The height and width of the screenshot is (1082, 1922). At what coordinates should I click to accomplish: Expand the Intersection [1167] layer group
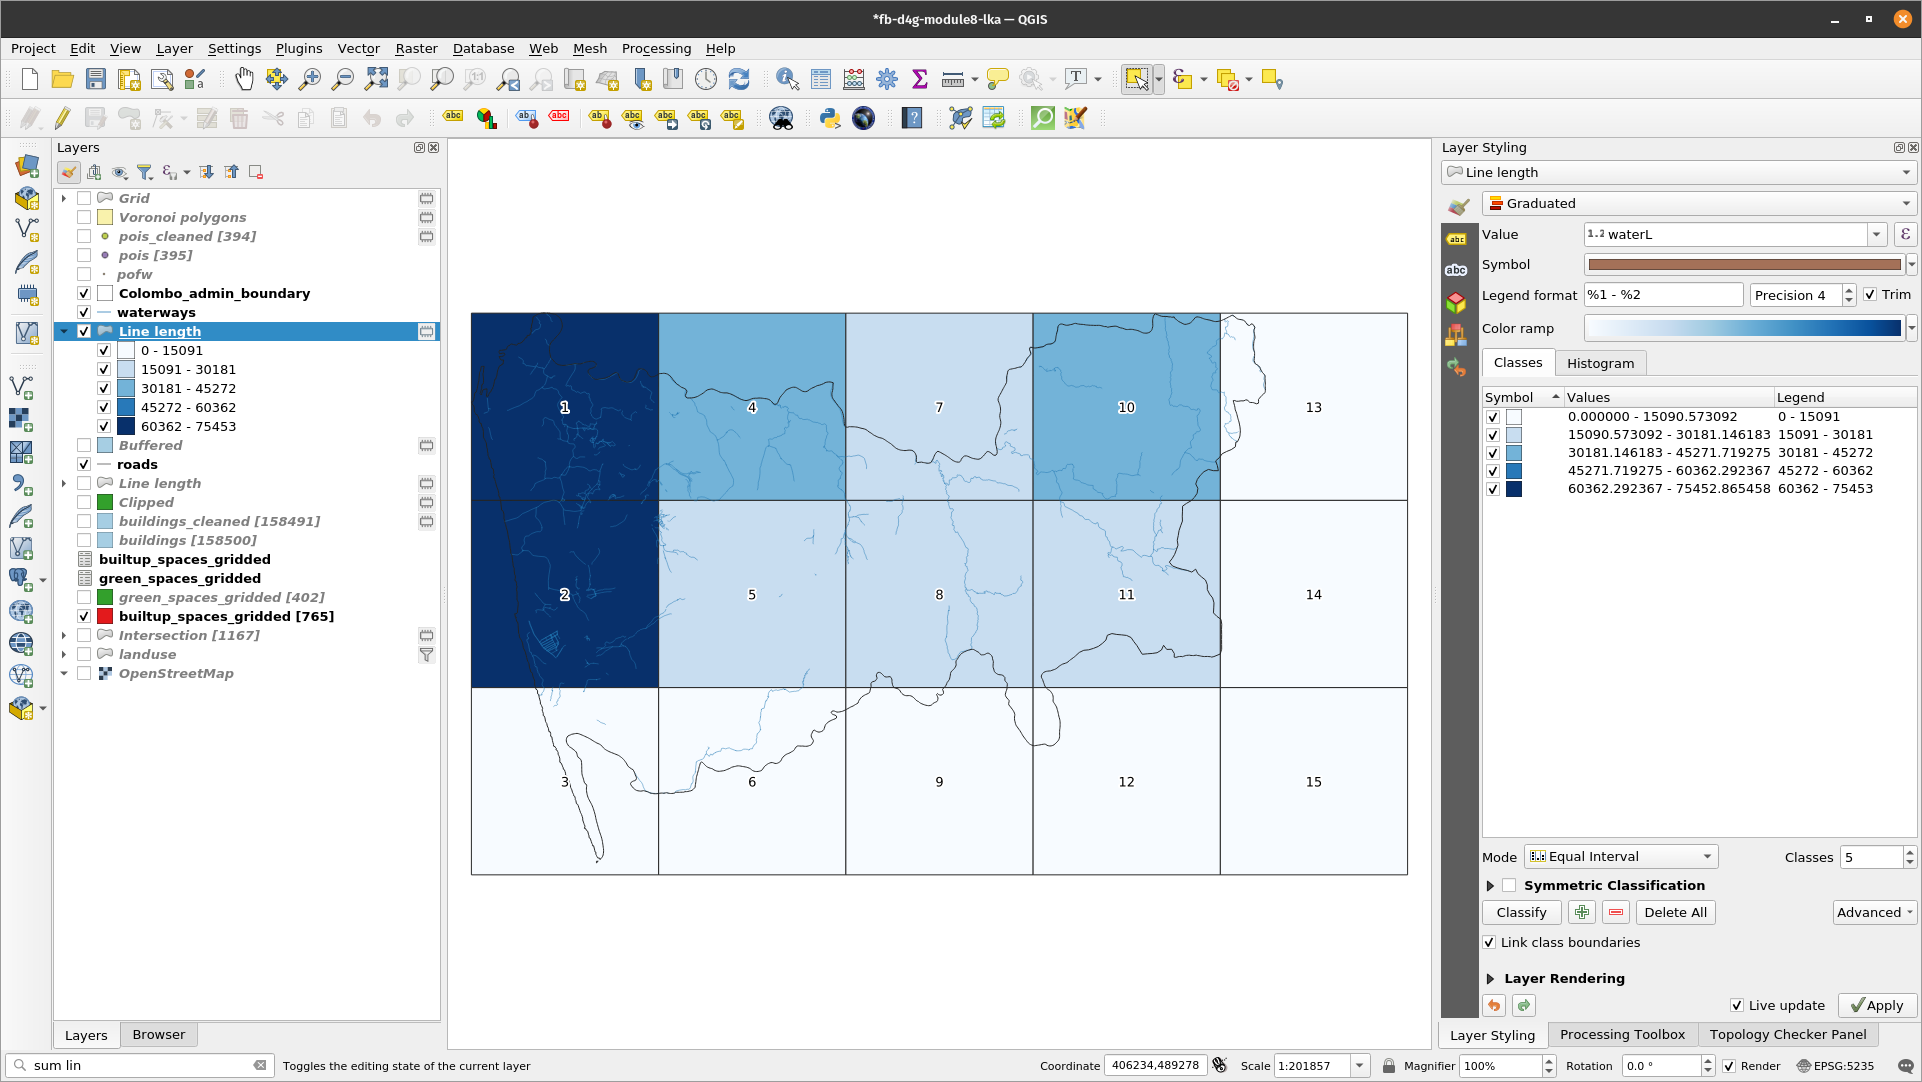(x=64, y=636)
